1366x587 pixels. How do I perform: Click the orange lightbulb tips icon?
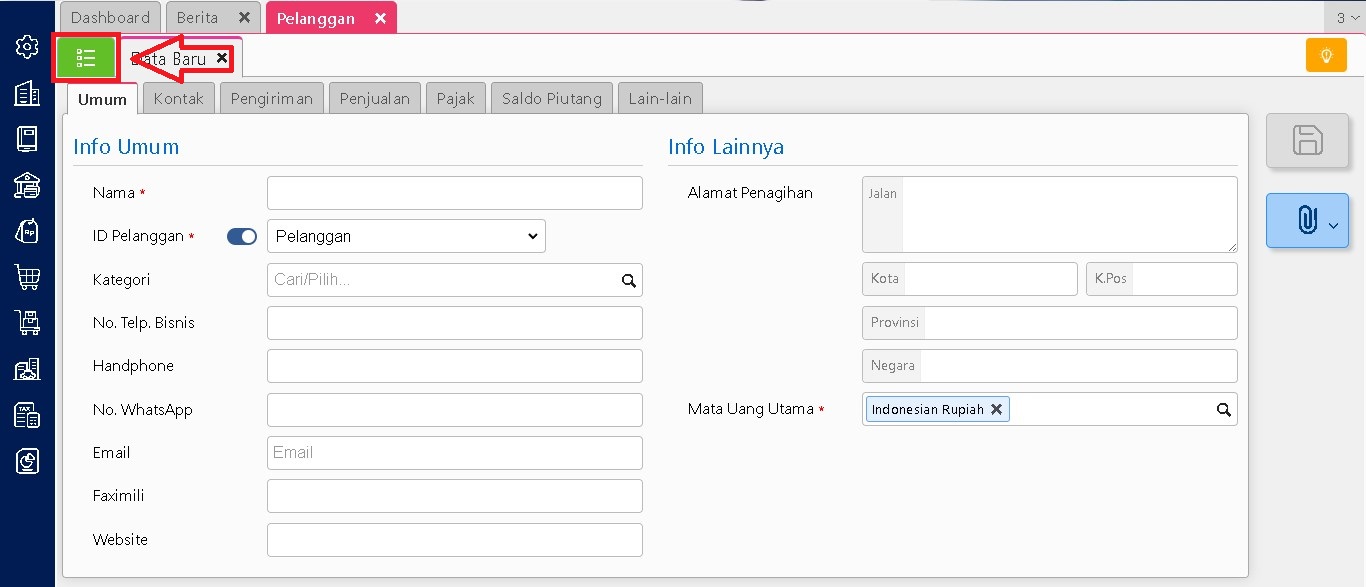[1326, 56]
